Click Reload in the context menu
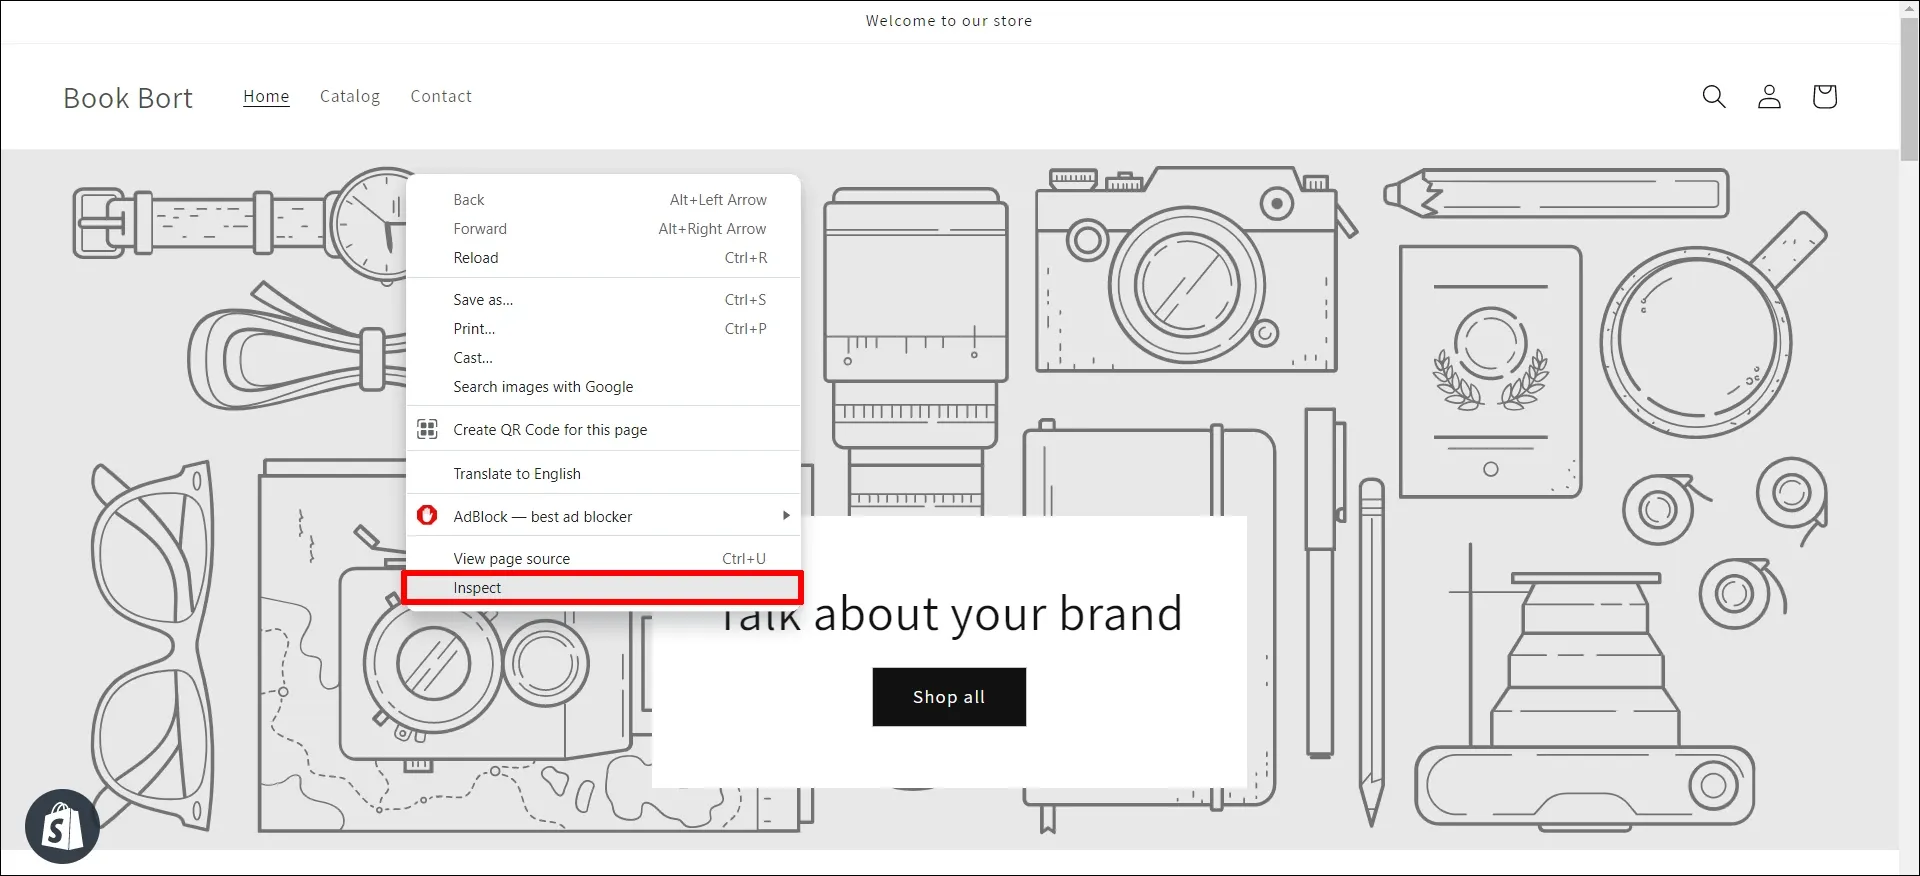This screenshot has height=876, width=1920. [603, 258]
